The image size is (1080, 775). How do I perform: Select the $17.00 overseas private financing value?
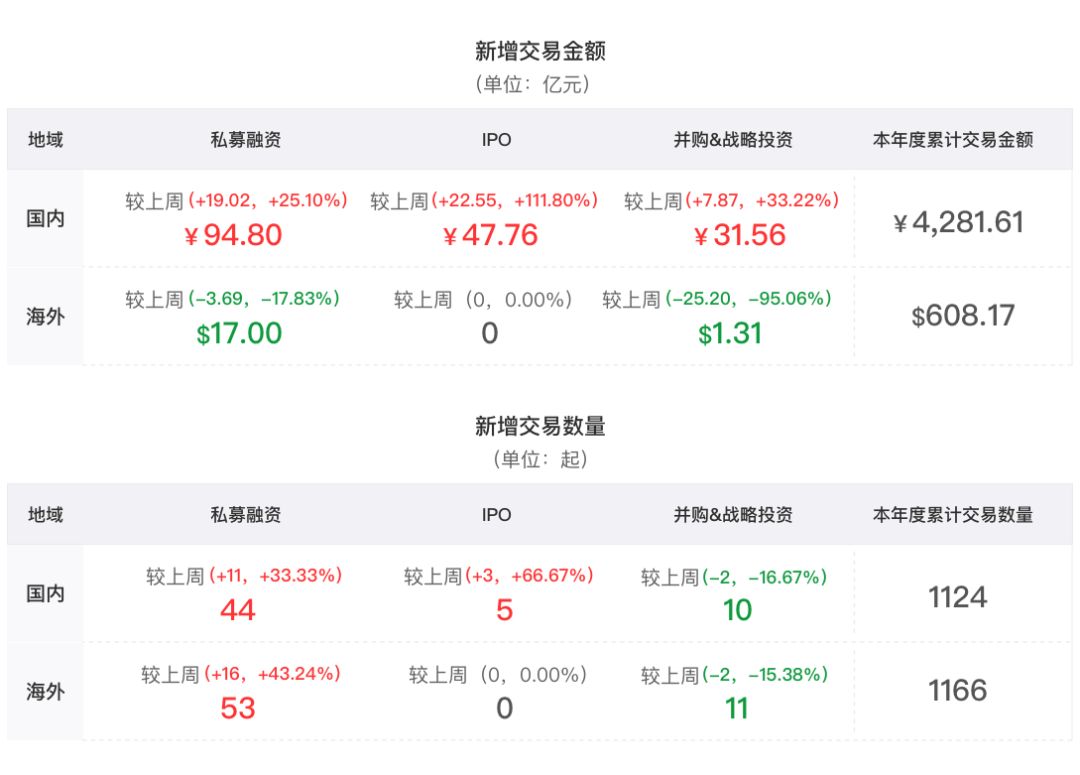pyautogui.click(x=239, y=333)
